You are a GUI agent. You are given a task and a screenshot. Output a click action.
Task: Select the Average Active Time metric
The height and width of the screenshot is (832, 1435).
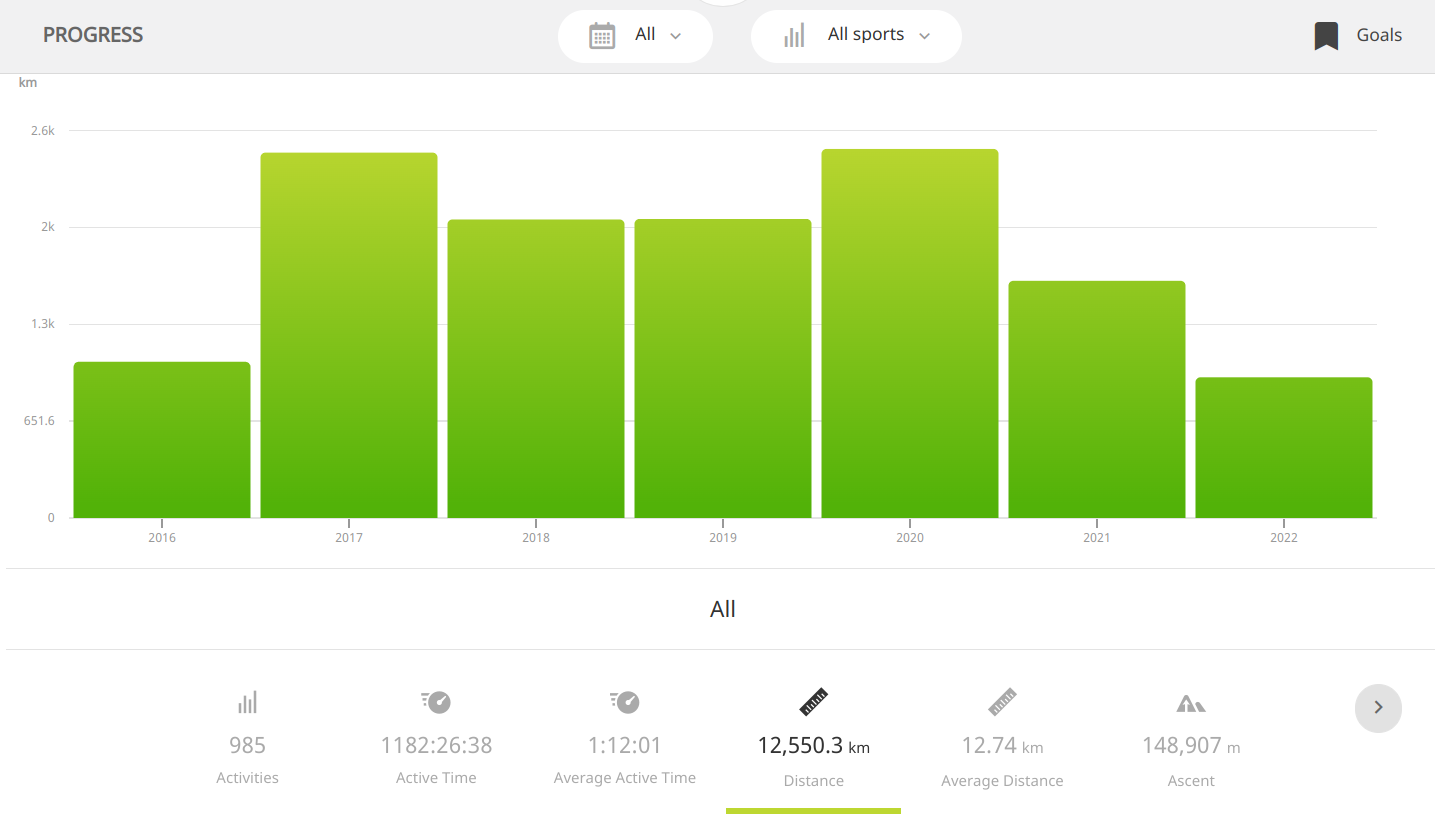(625, 738)
